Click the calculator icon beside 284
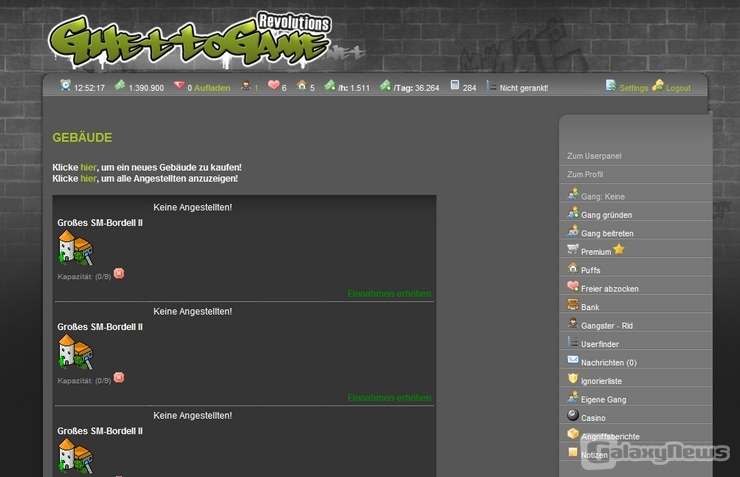The width and height of the screenshot is (740, 477). (454, 85)
